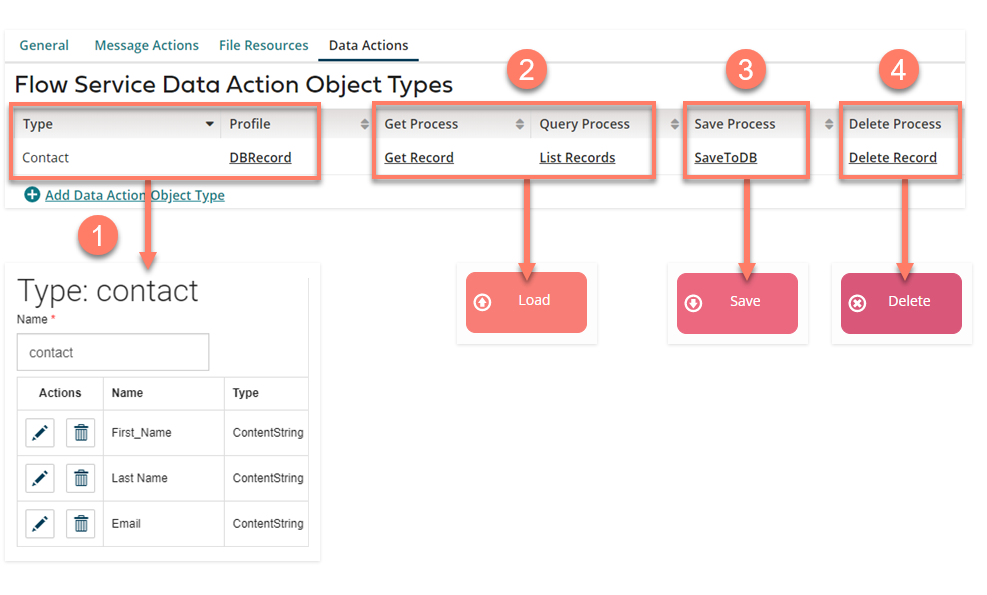Delete the Email field via trash icon
987x595 pixels.
click(81, 523)
